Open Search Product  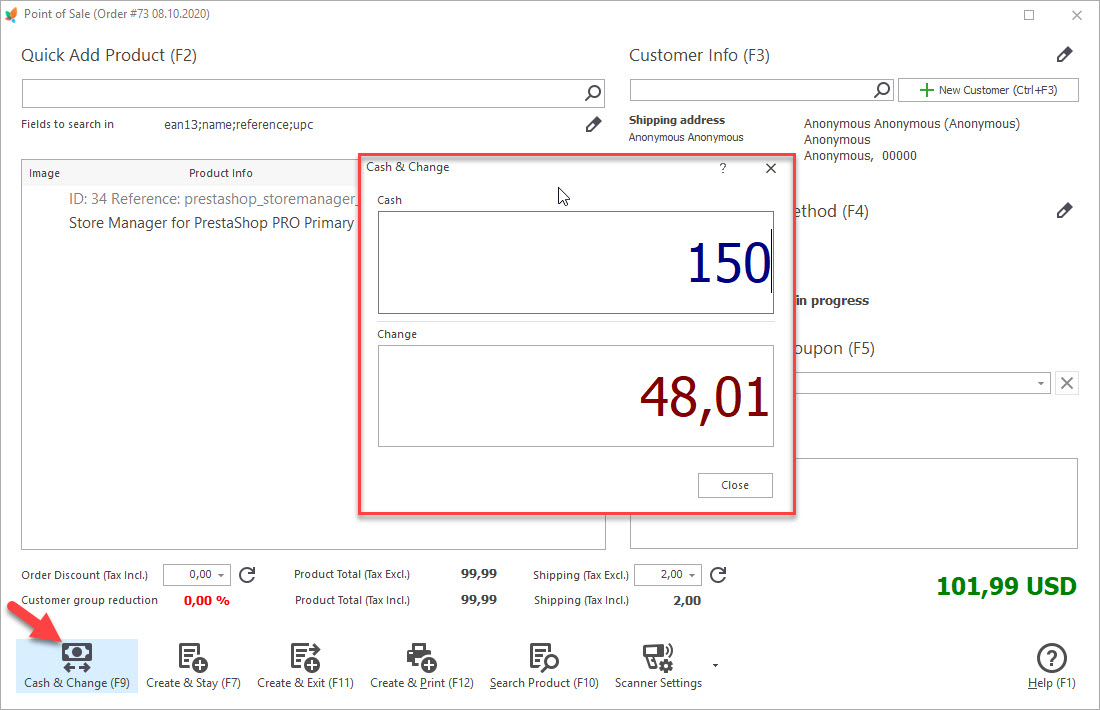[543, 657]
